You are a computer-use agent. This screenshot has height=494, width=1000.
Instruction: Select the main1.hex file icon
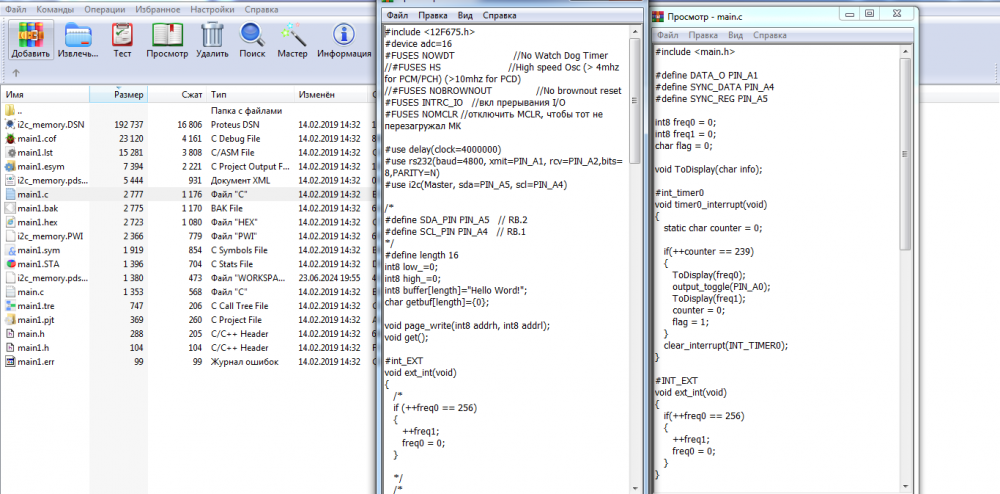click(x=10, y=222)
